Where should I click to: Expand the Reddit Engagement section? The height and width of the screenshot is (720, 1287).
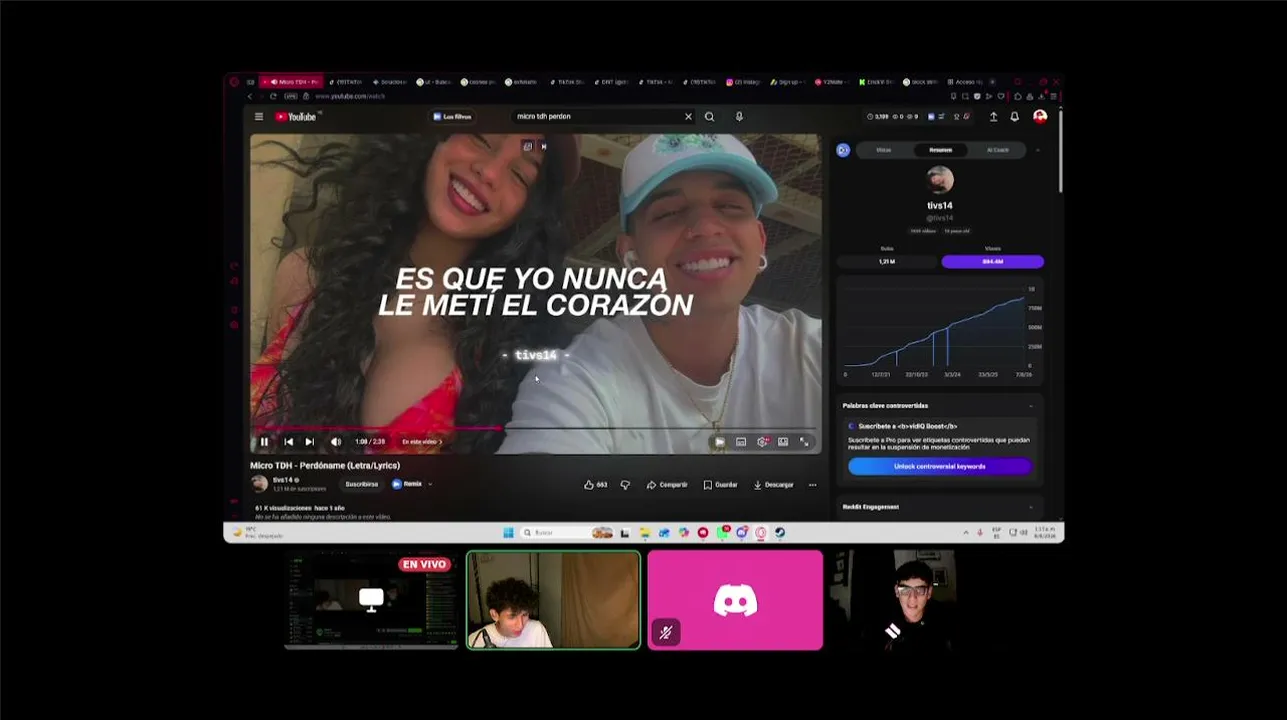point(1031,507)
